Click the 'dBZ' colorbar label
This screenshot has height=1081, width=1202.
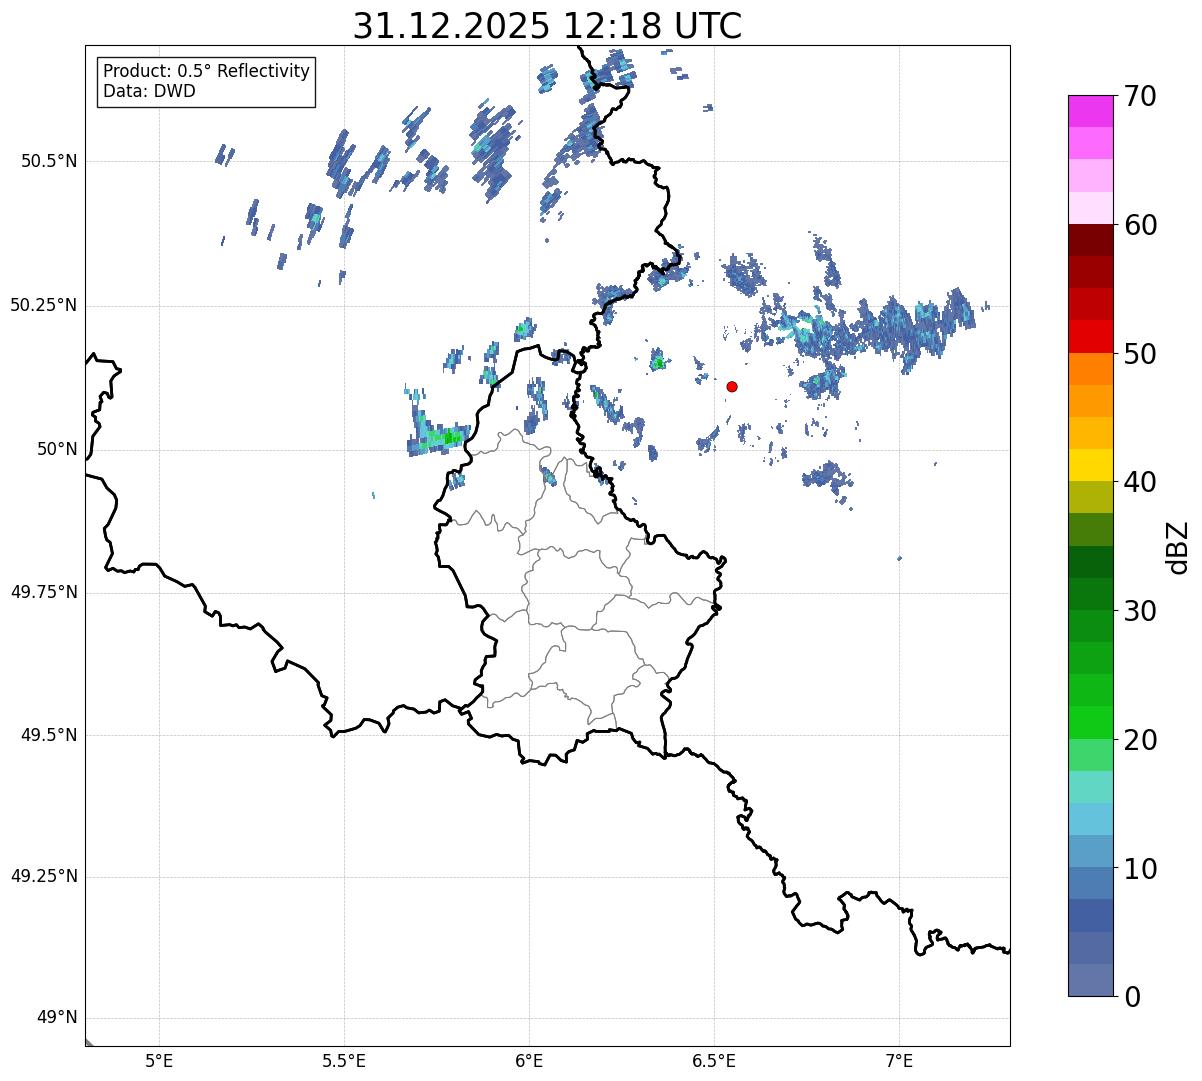[1177, 546]
